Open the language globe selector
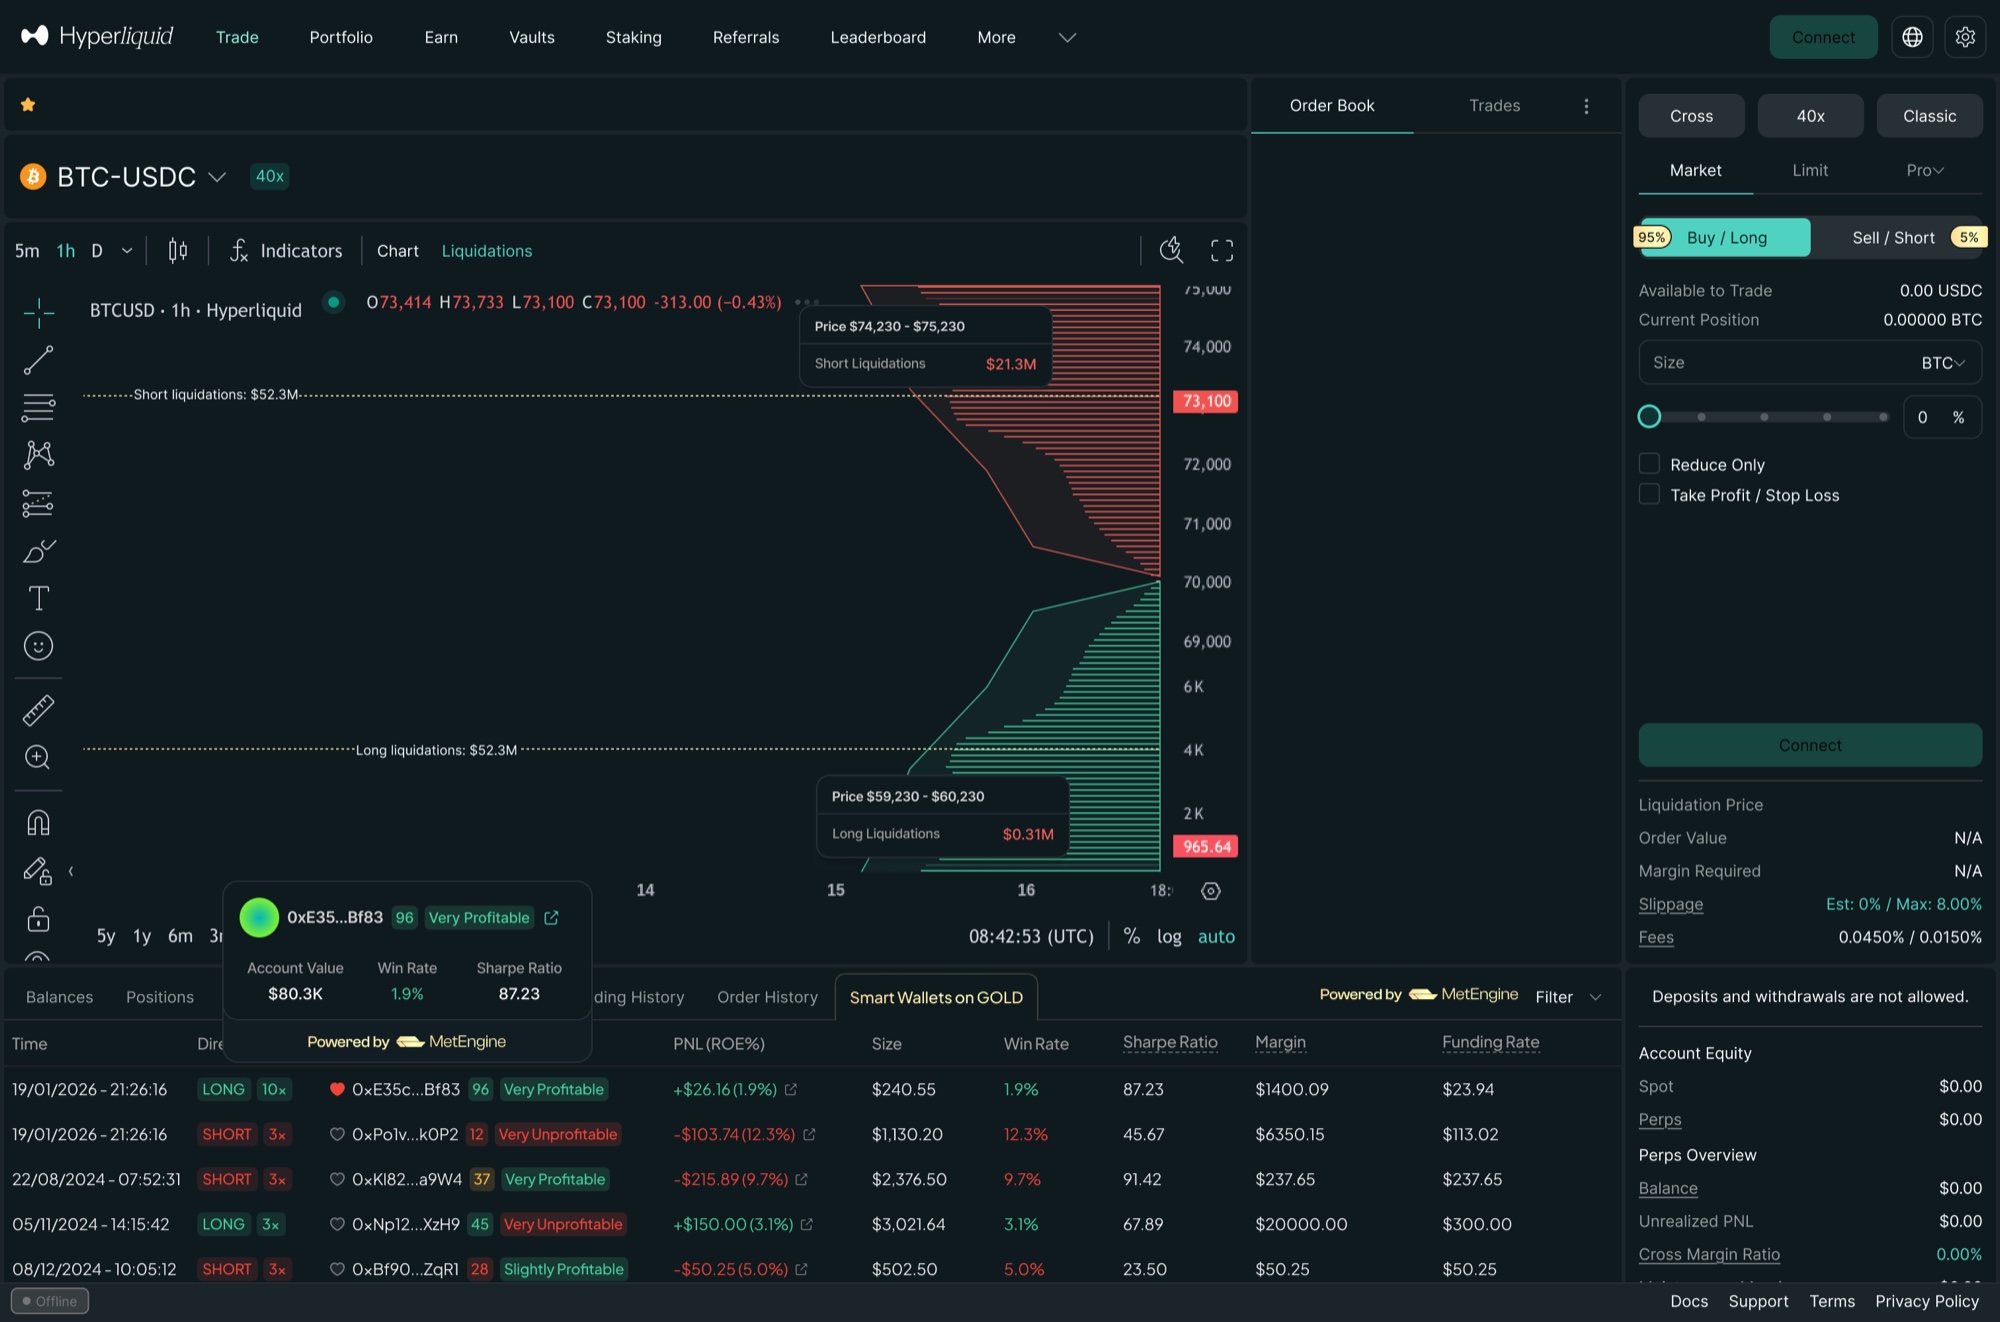 pyautogui.click(x=1912, y=37)
